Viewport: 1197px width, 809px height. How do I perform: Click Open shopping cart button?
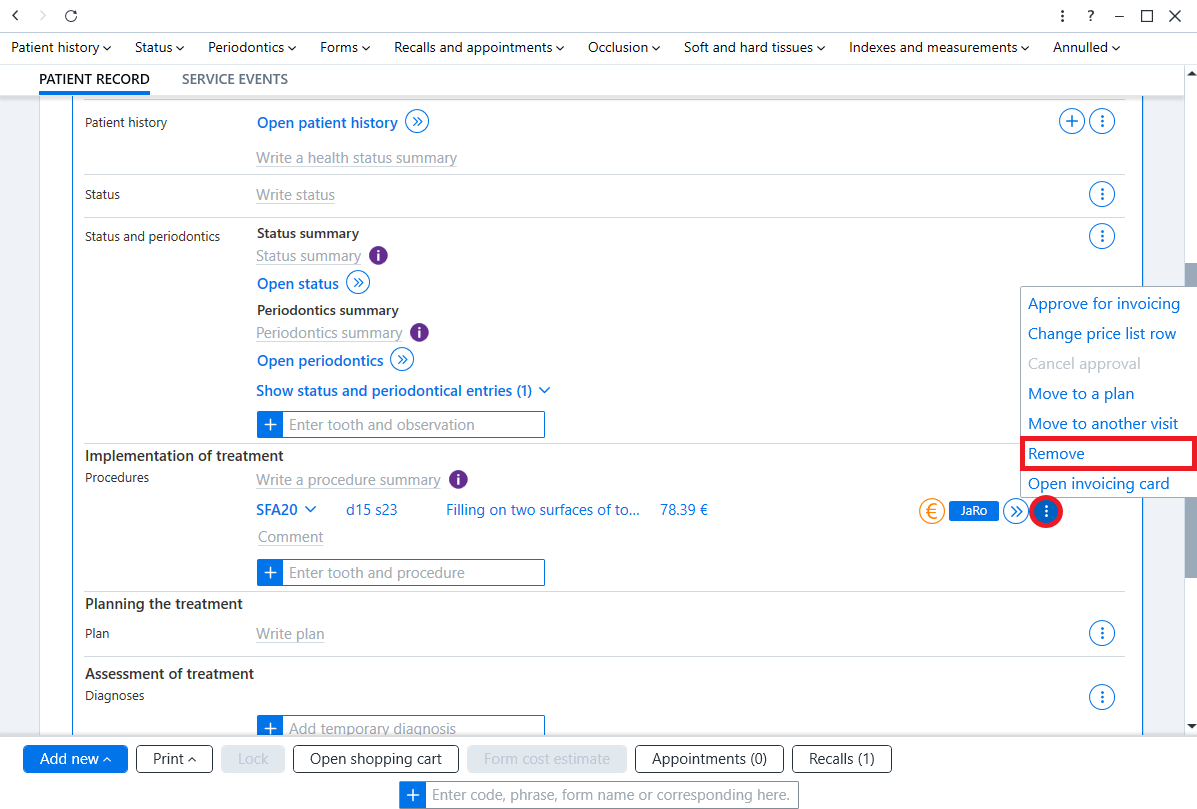pyautogui.click(x=376, y=759)
